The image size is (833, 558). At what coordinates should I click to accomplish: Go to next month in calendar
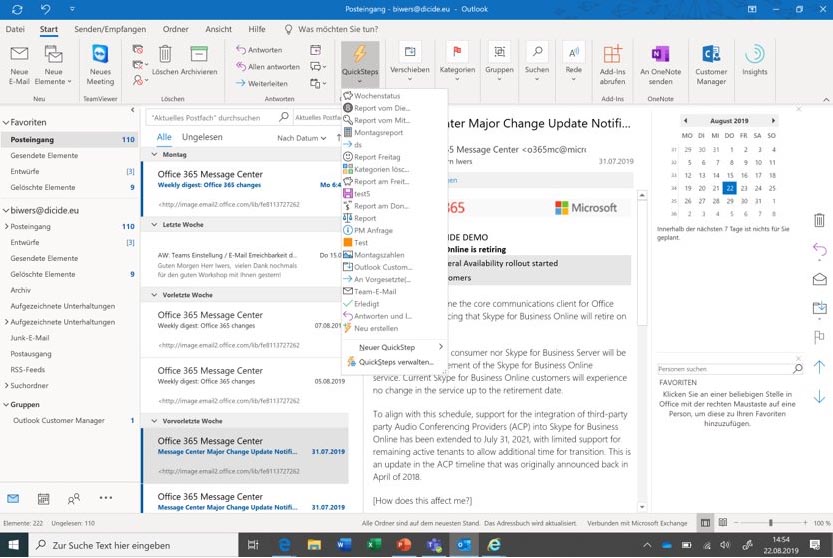(773, 121)
